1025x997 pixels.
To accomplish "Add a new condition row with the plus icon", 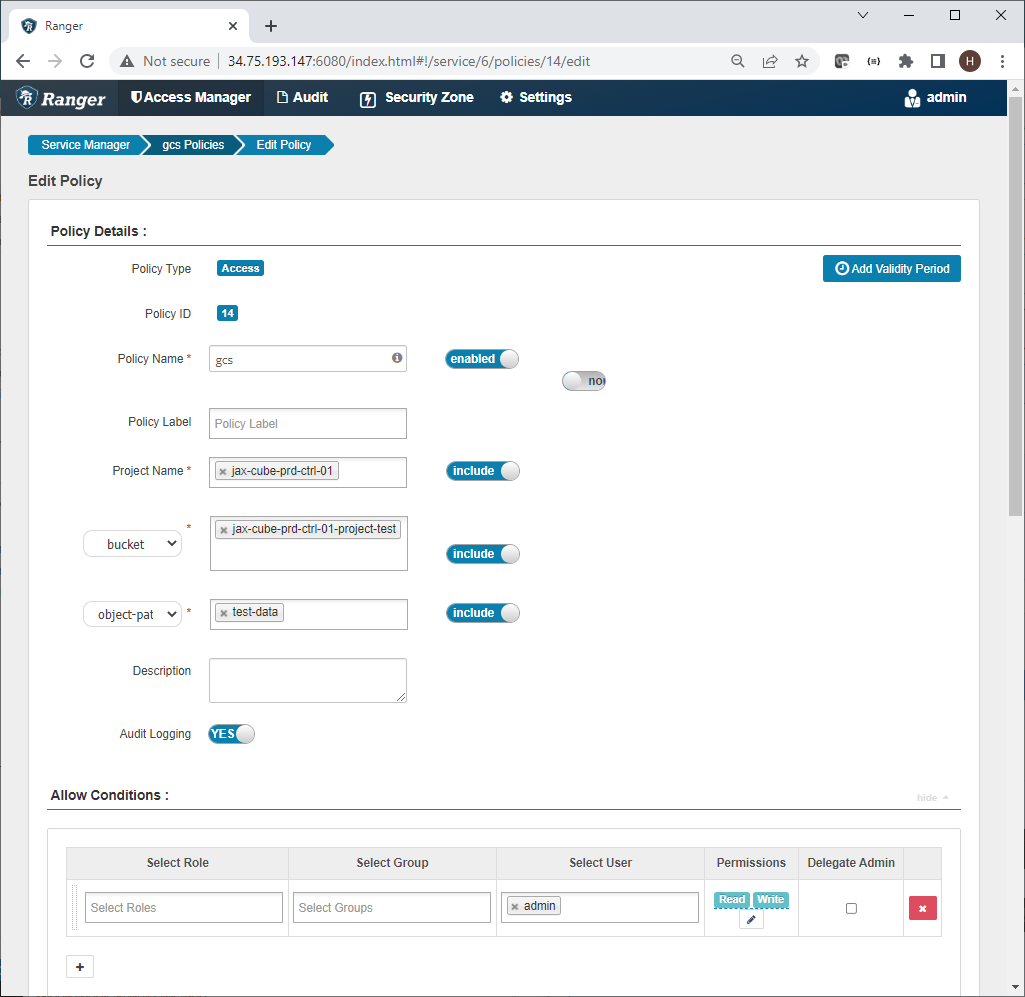I will click(x=79, y=966).
